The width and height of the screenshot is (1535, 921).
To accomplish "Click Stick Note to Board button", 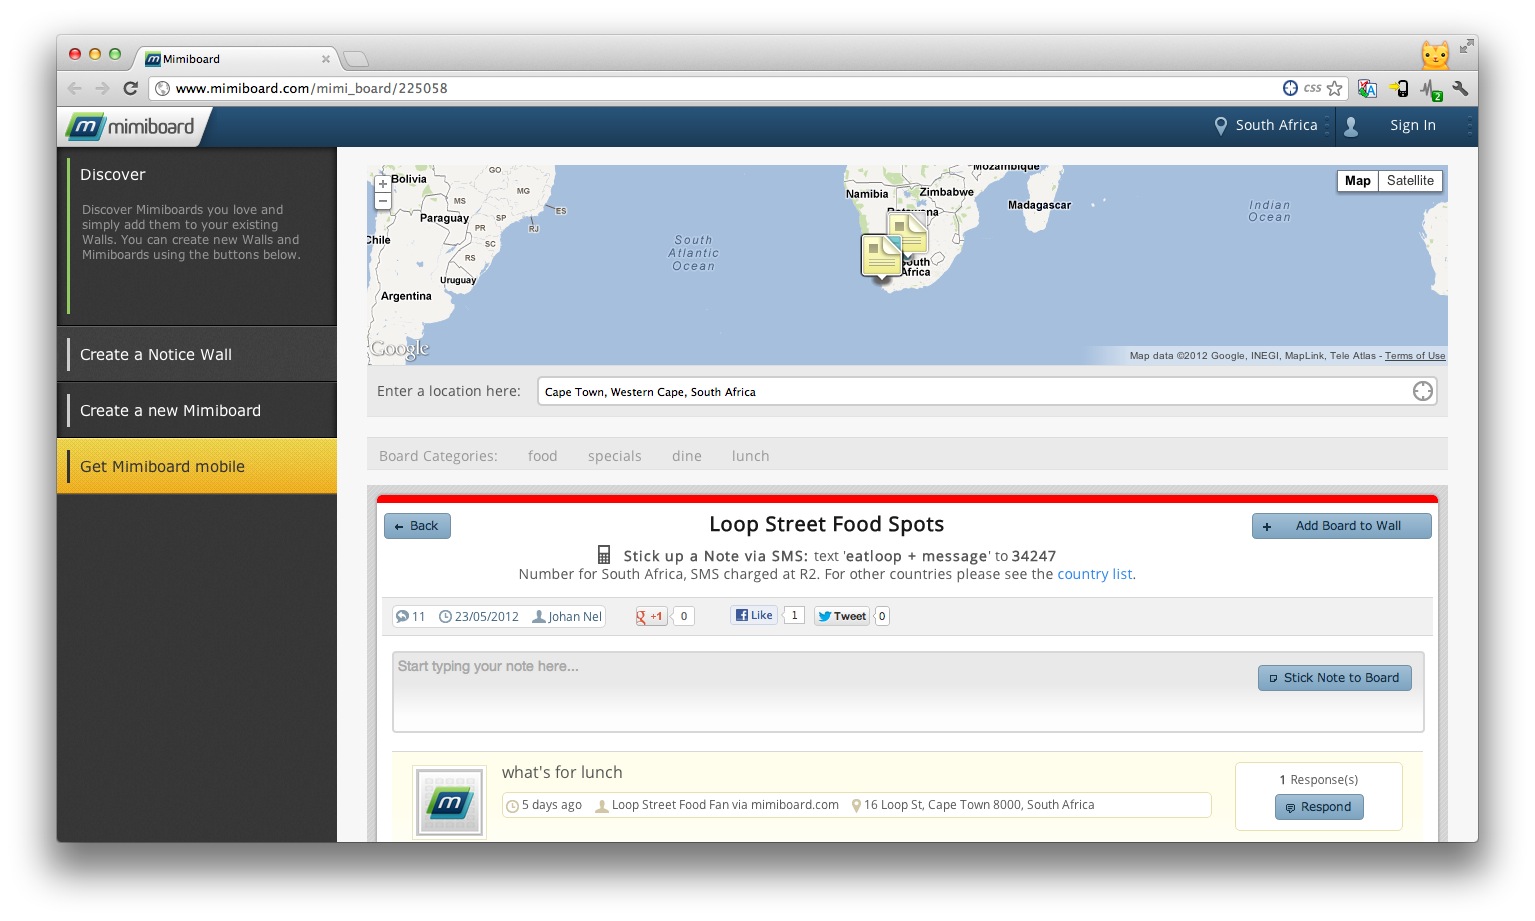I will (1334, 678).
